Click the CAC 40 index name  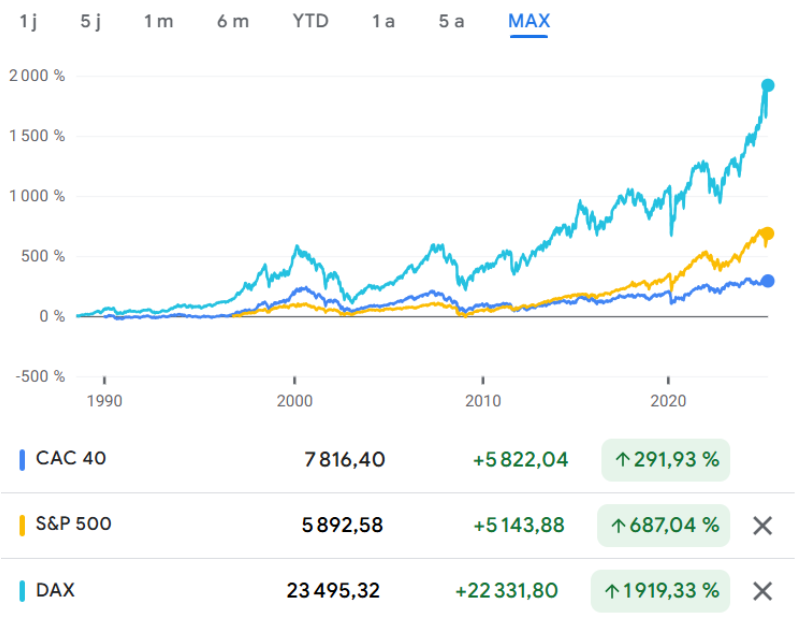[71, 458]
